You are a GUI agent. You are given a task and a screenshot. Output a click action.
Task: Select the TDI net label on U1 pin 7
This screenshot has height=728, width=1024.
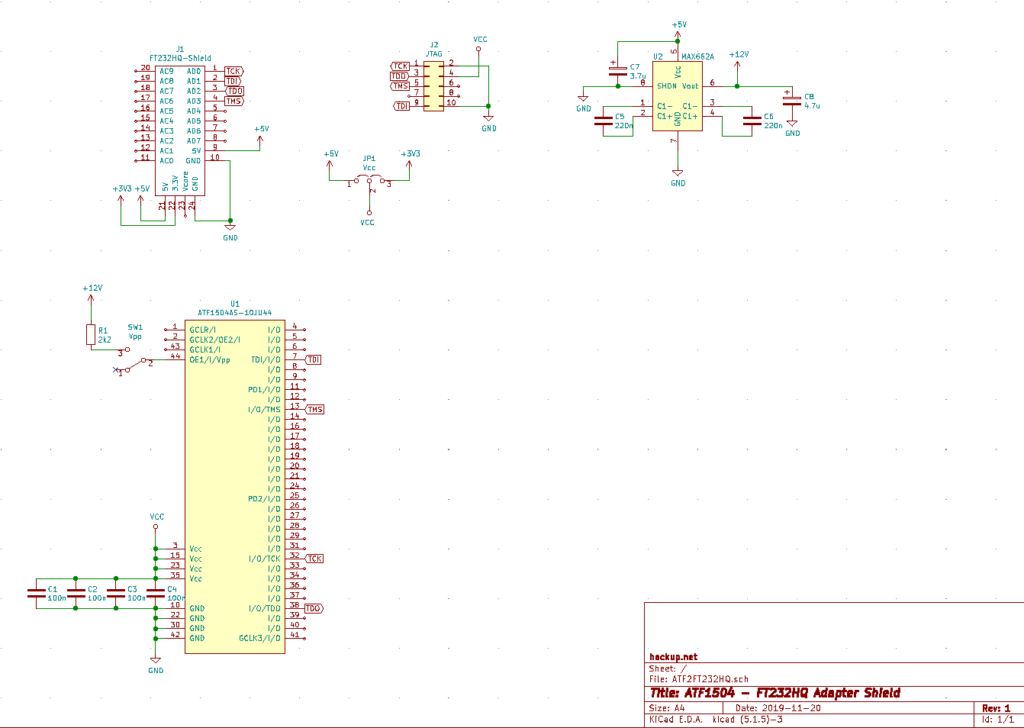tap(312, 357)
